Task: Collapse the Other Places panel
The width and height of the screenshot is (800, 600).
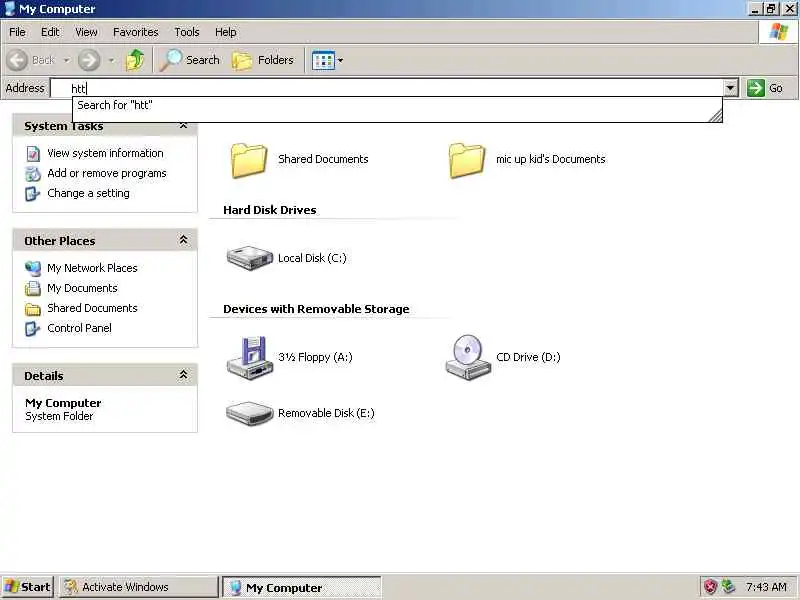Action: (x=183, y=240)
